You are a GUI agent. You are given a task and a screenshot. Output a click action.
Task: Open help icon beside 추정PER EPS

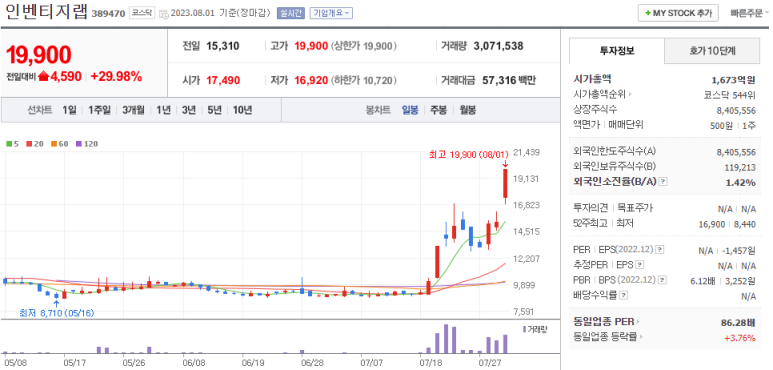coord(640,265)
